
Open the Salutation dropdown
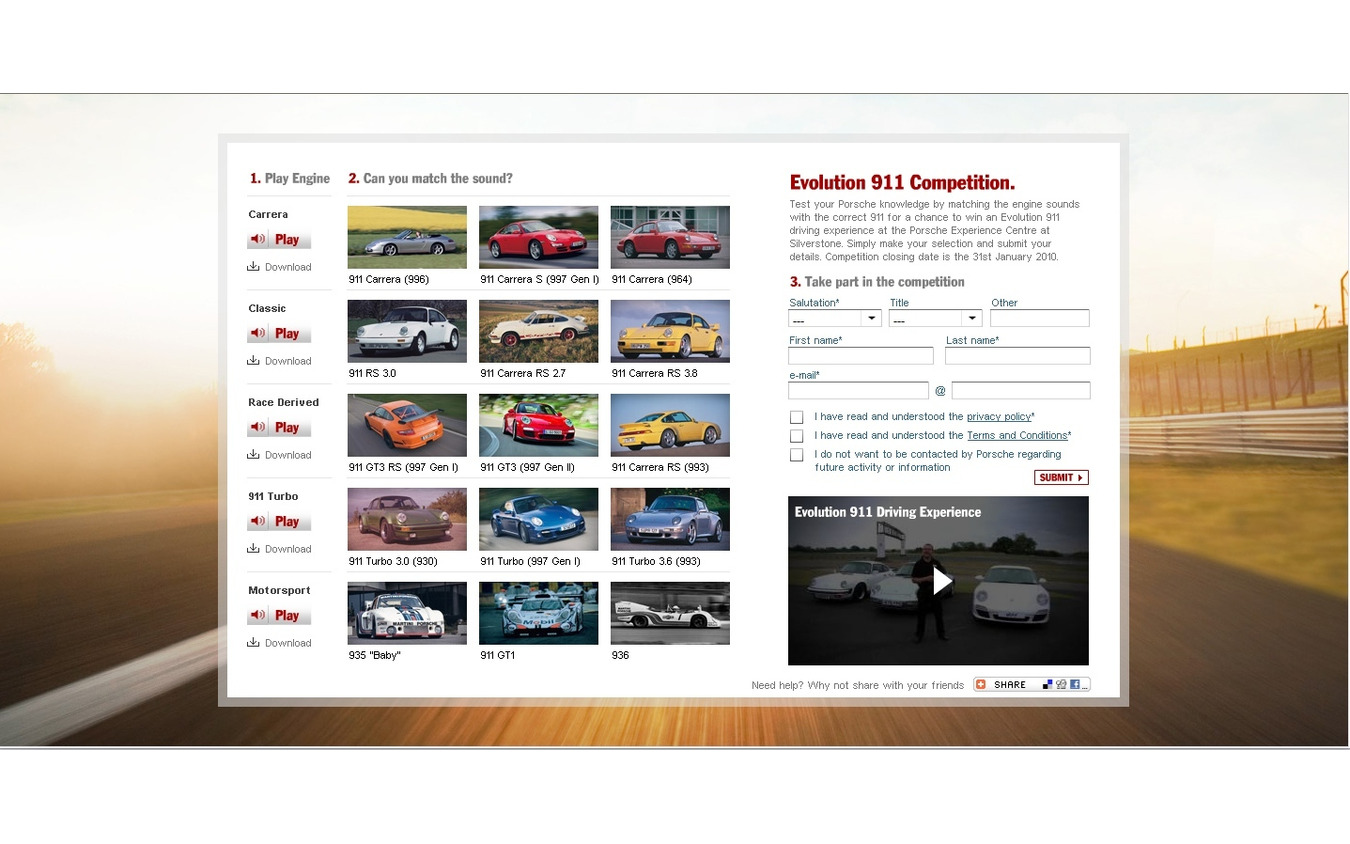tap(835, 319)
